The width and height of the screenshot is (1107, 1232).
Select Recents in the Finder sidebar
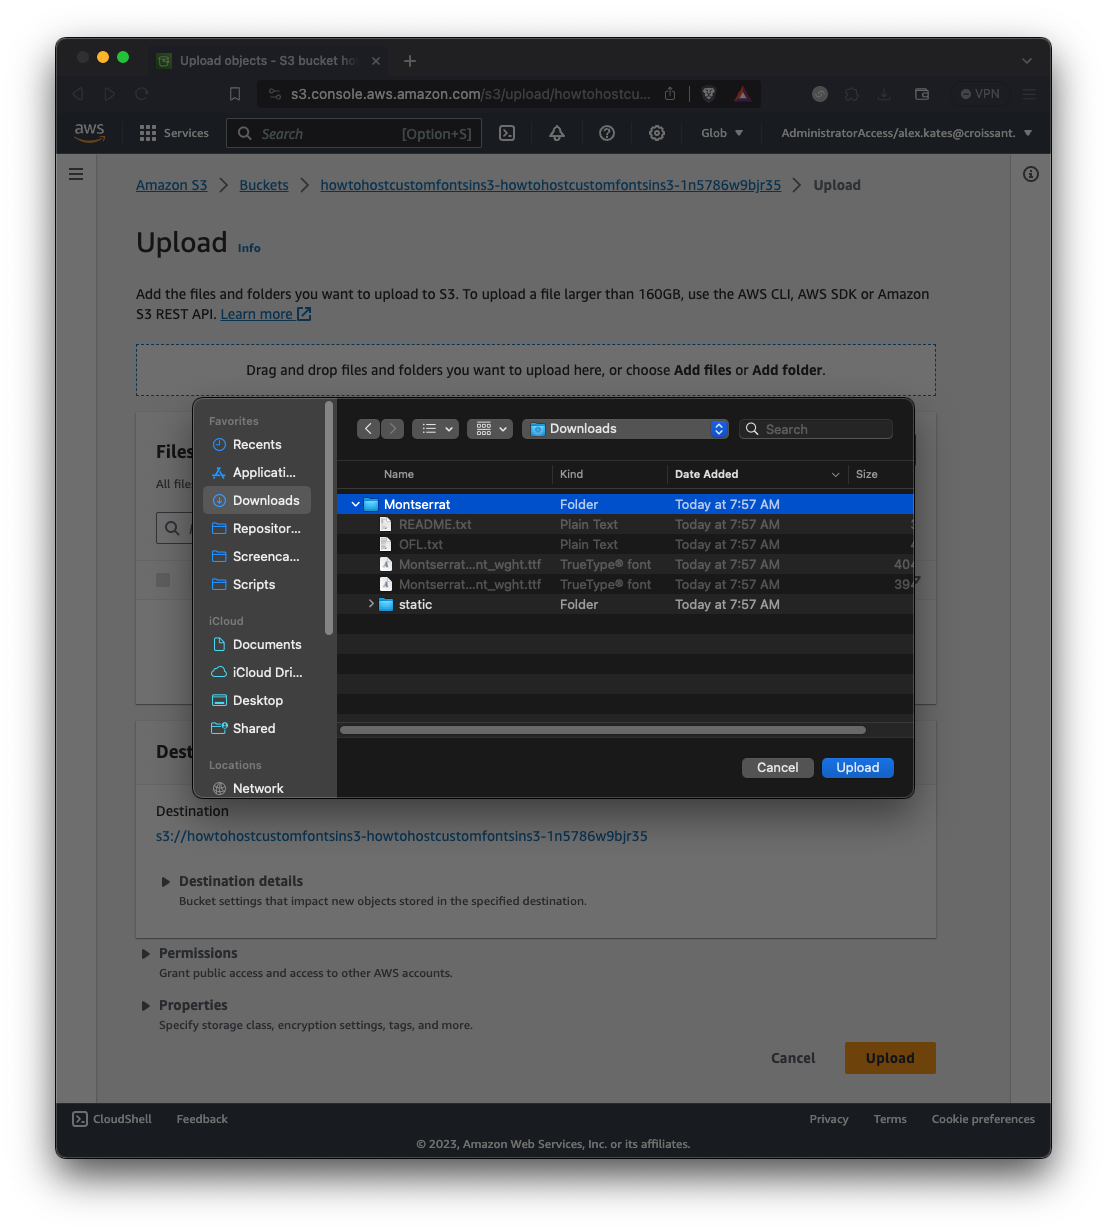click(257, 444)
